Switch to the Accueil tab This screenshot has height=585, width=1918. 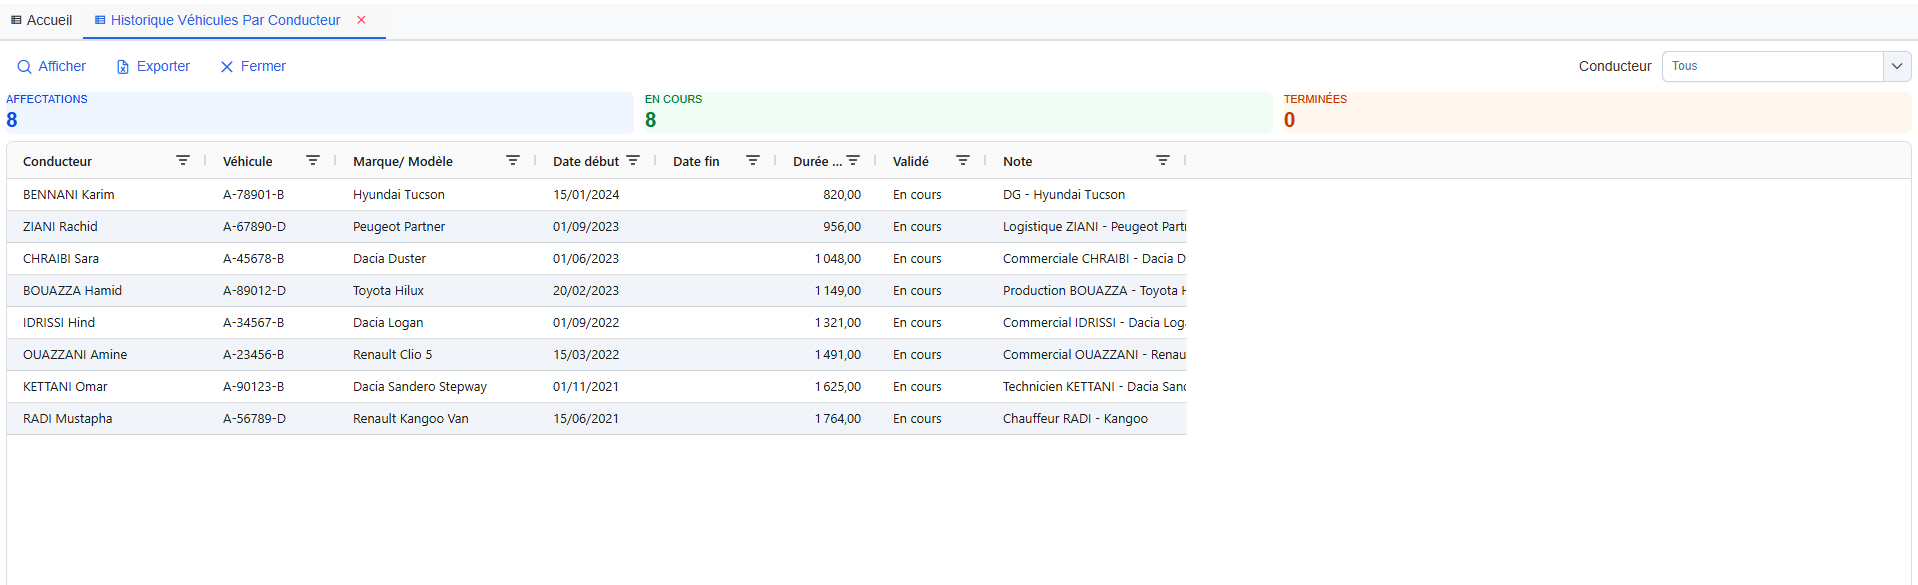click(x=42, y=20)
